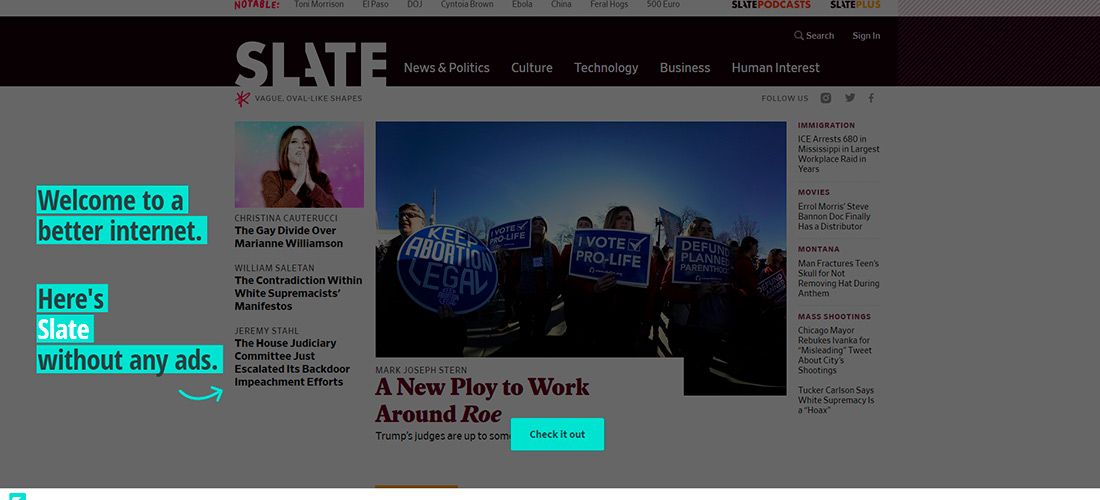This screenshot has width=1100, height=500.
Task: Open Slate's Facebook icon
Action: click(x=871, y=98)
